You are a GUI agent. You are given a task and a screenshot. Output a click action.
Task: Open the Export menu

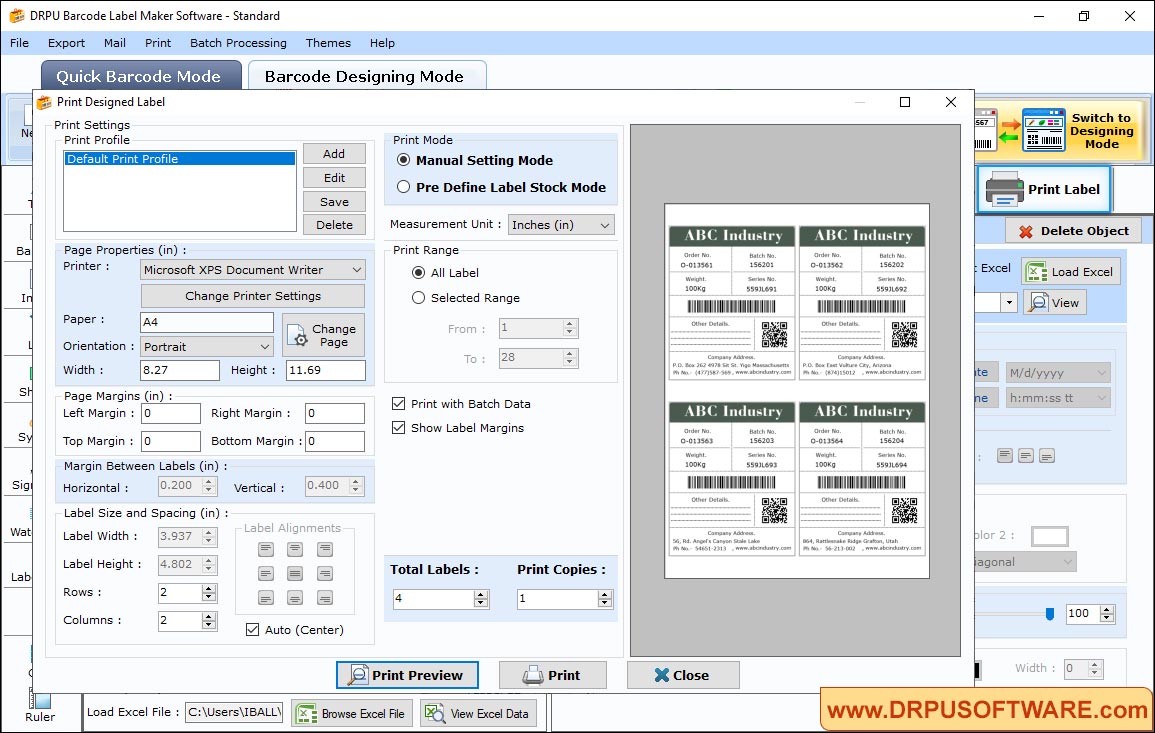click(x=66, y=43)
